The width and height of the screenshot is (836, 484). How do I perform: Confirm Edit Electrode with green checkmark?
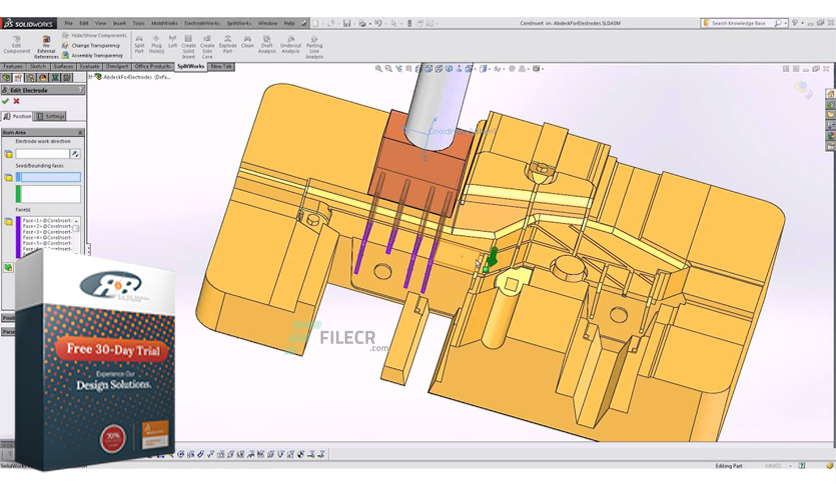(x=5, y=101)
